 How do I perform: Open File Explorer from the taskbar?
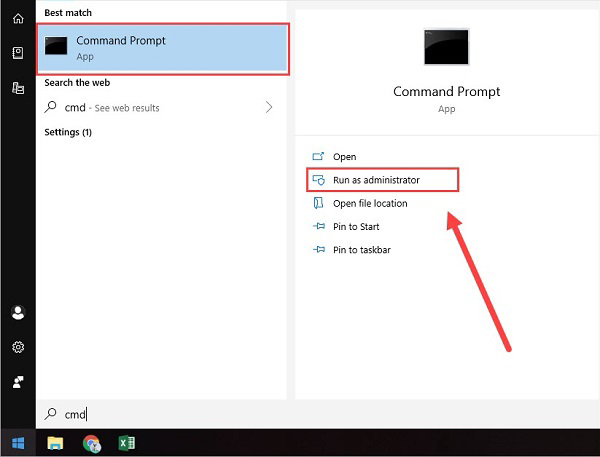[55, 443]
